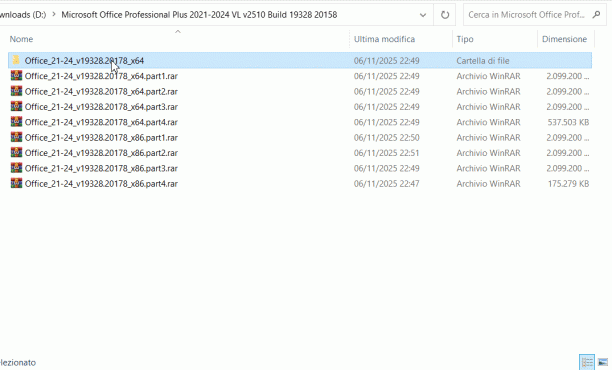Sort by the Dimensione column header
The width and height of the screenshot is (612, 370).
tap(564, 39)
